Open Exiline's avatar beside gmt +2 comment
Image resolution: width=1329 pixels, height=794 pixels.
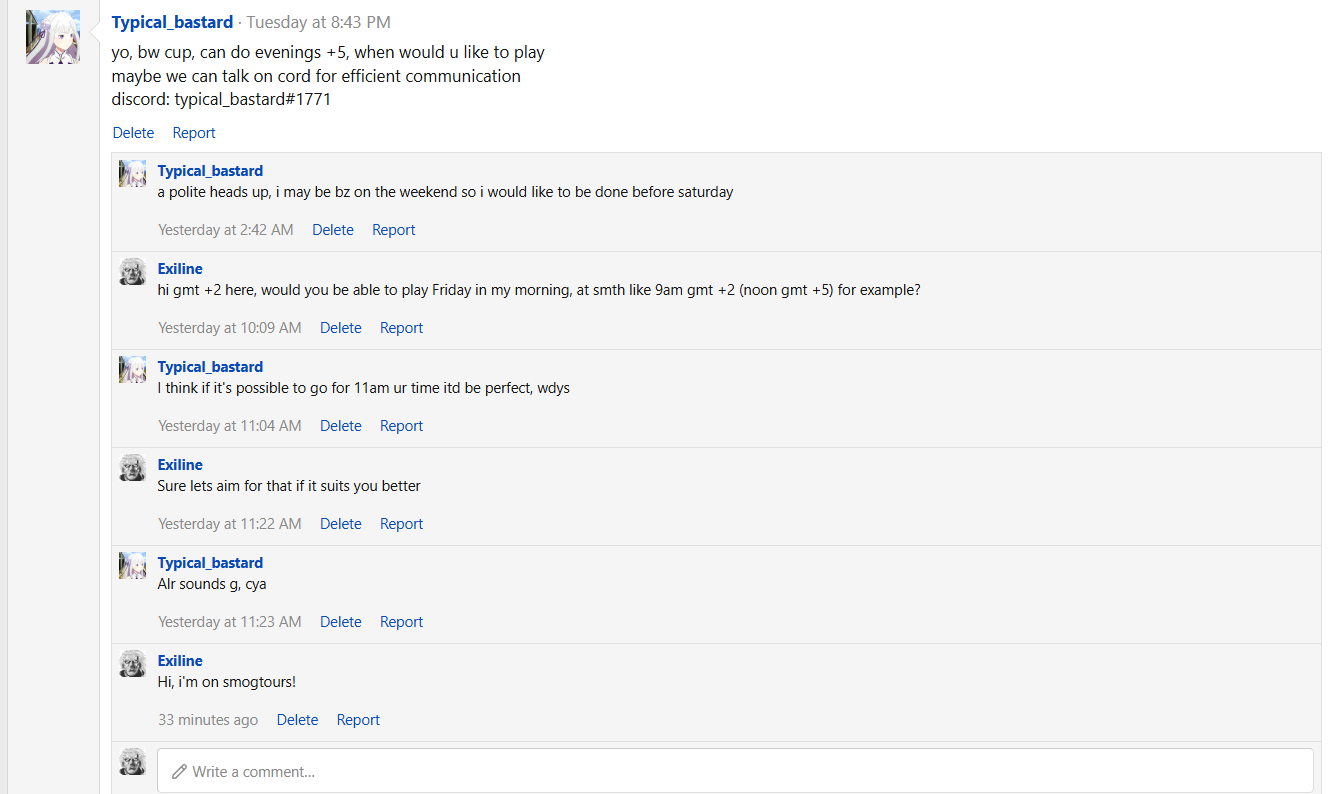pyautogui.click(x=133, y=271)
